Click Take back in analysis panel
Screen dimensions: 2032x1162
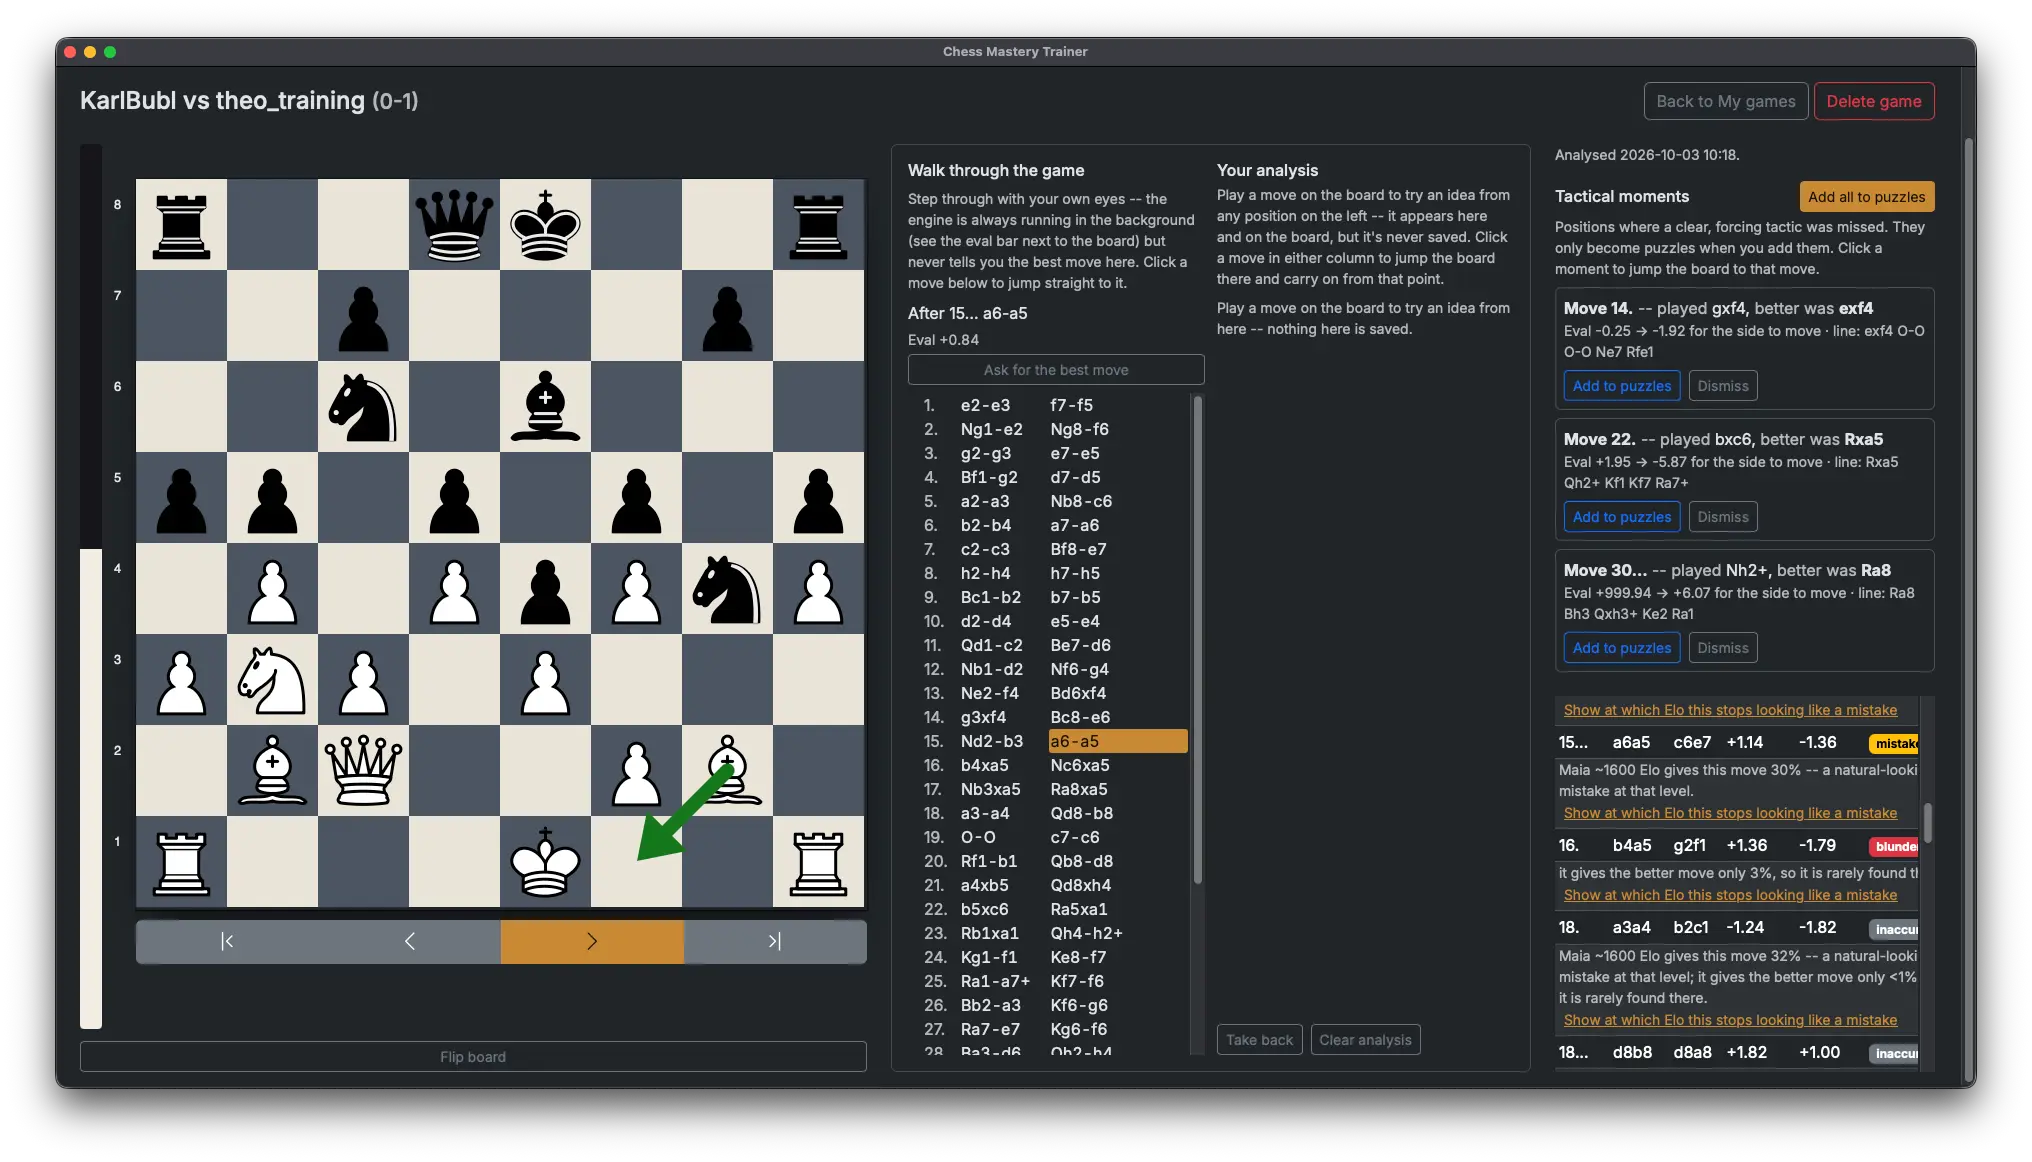coord(1259,1040)
